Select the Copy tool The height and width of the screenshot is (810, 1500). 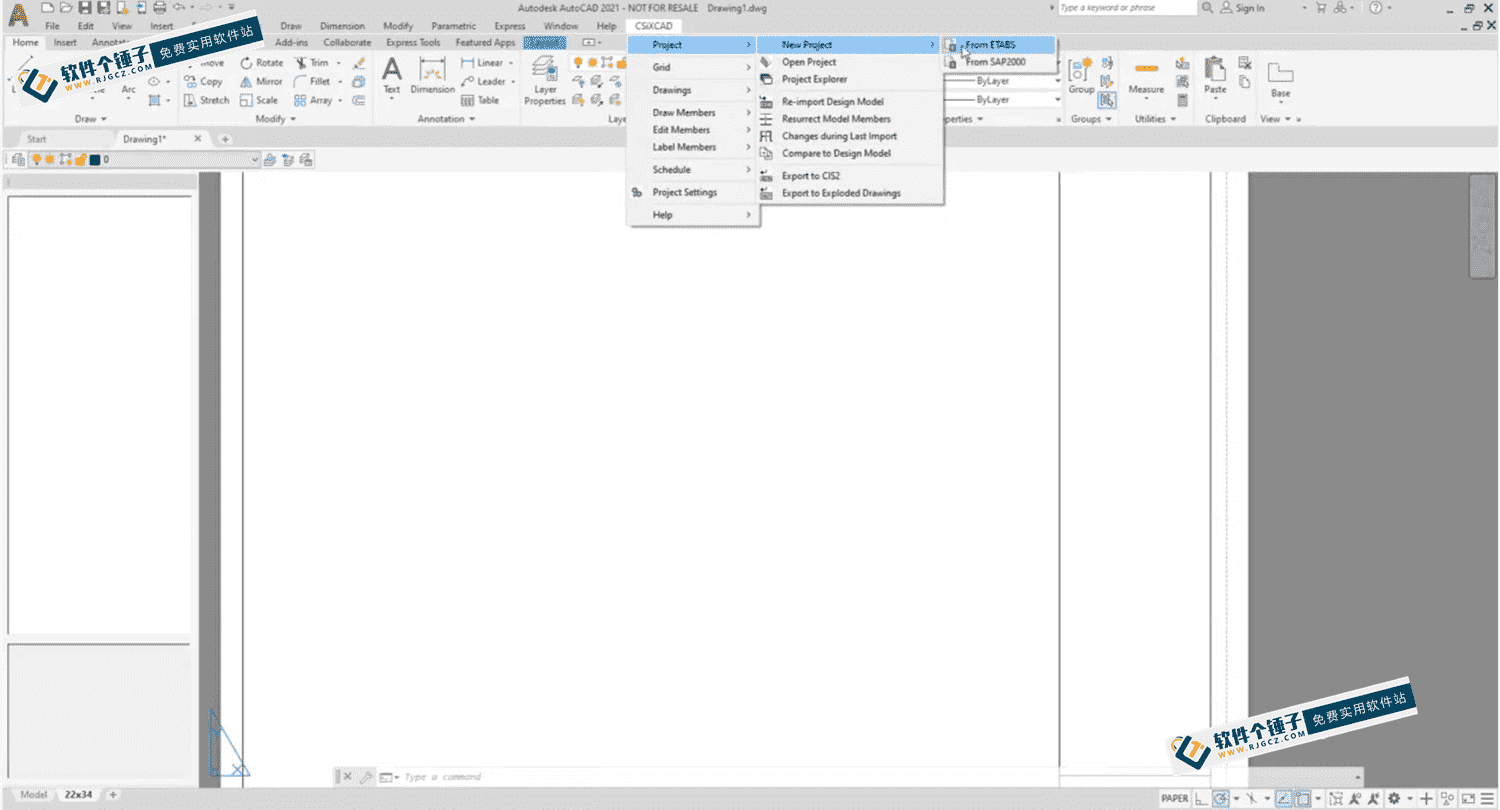(x=204, y=81)
